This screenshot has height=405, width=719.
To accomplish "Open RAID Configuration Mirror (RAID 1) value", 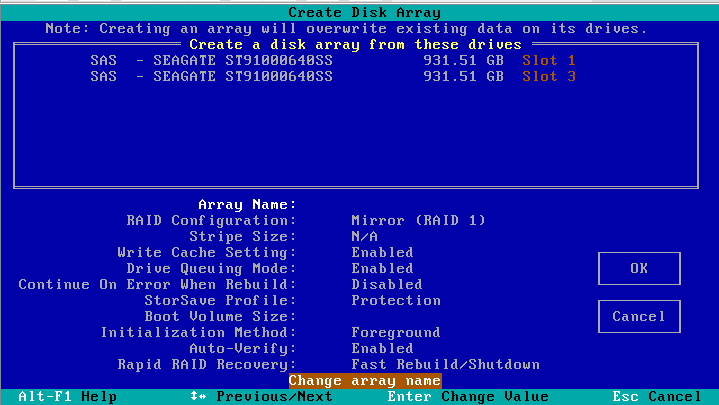I will pos(417,220).
